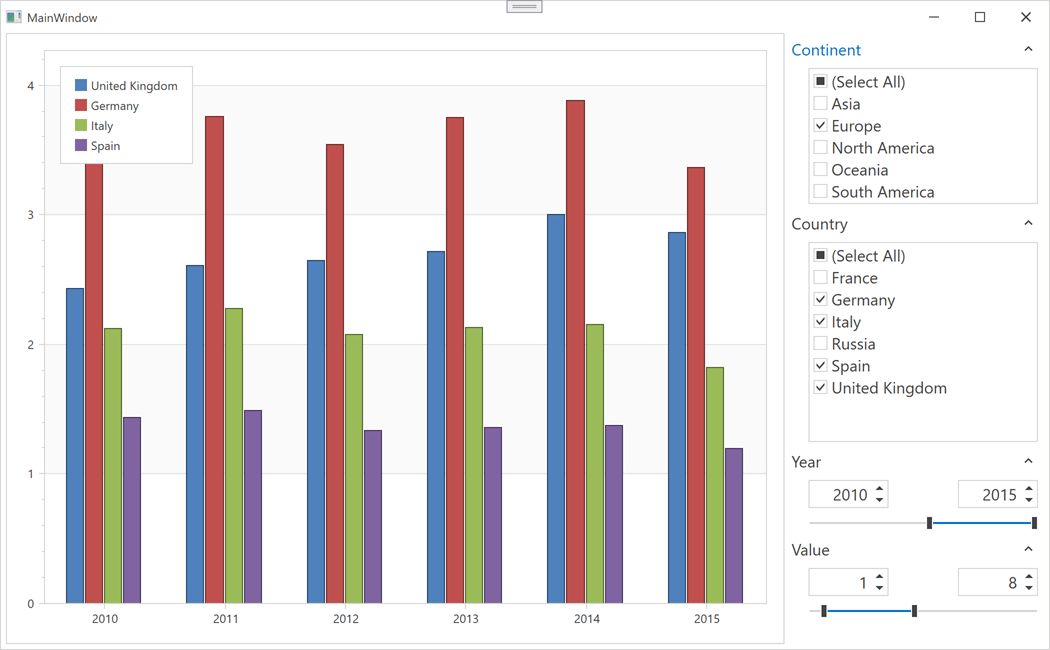
Task: Click the purple Spain legend marker
Action: (x=81, y=145)
